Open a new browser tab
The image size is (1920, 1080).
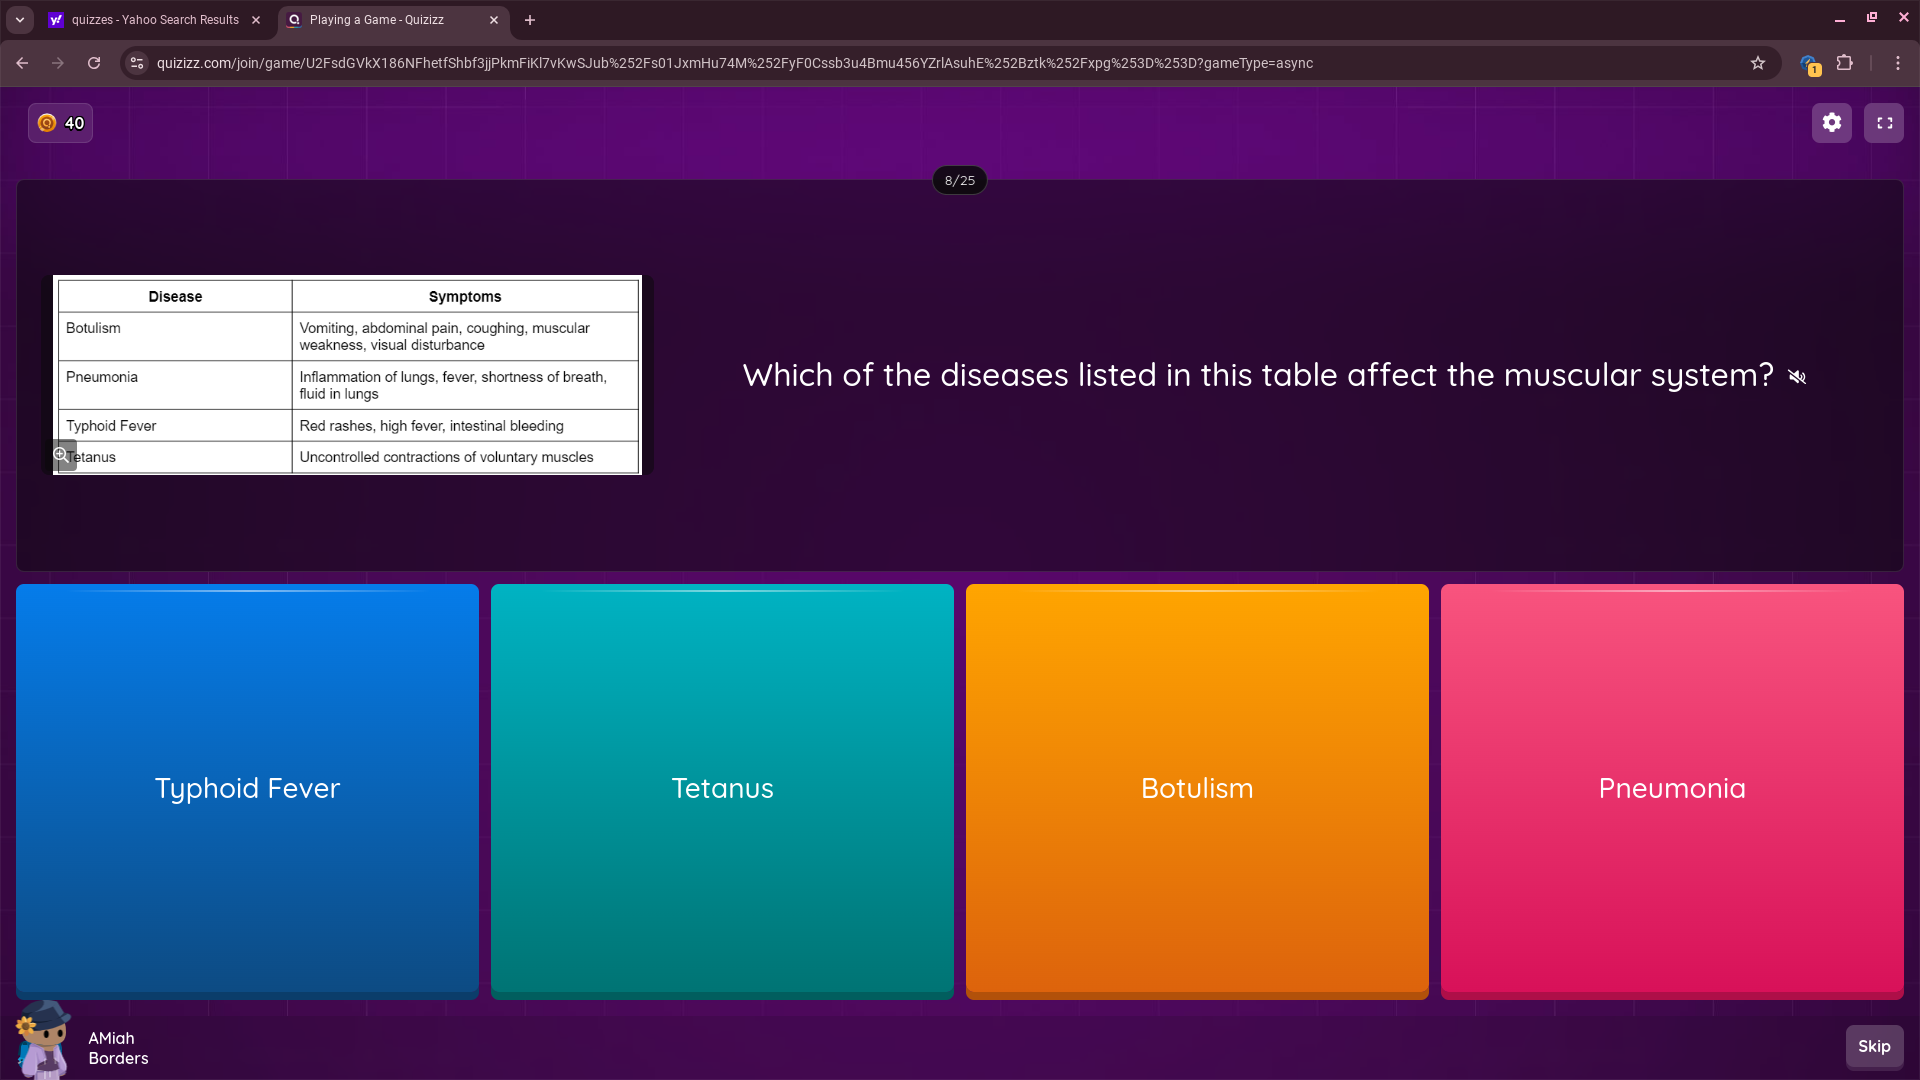530,20
